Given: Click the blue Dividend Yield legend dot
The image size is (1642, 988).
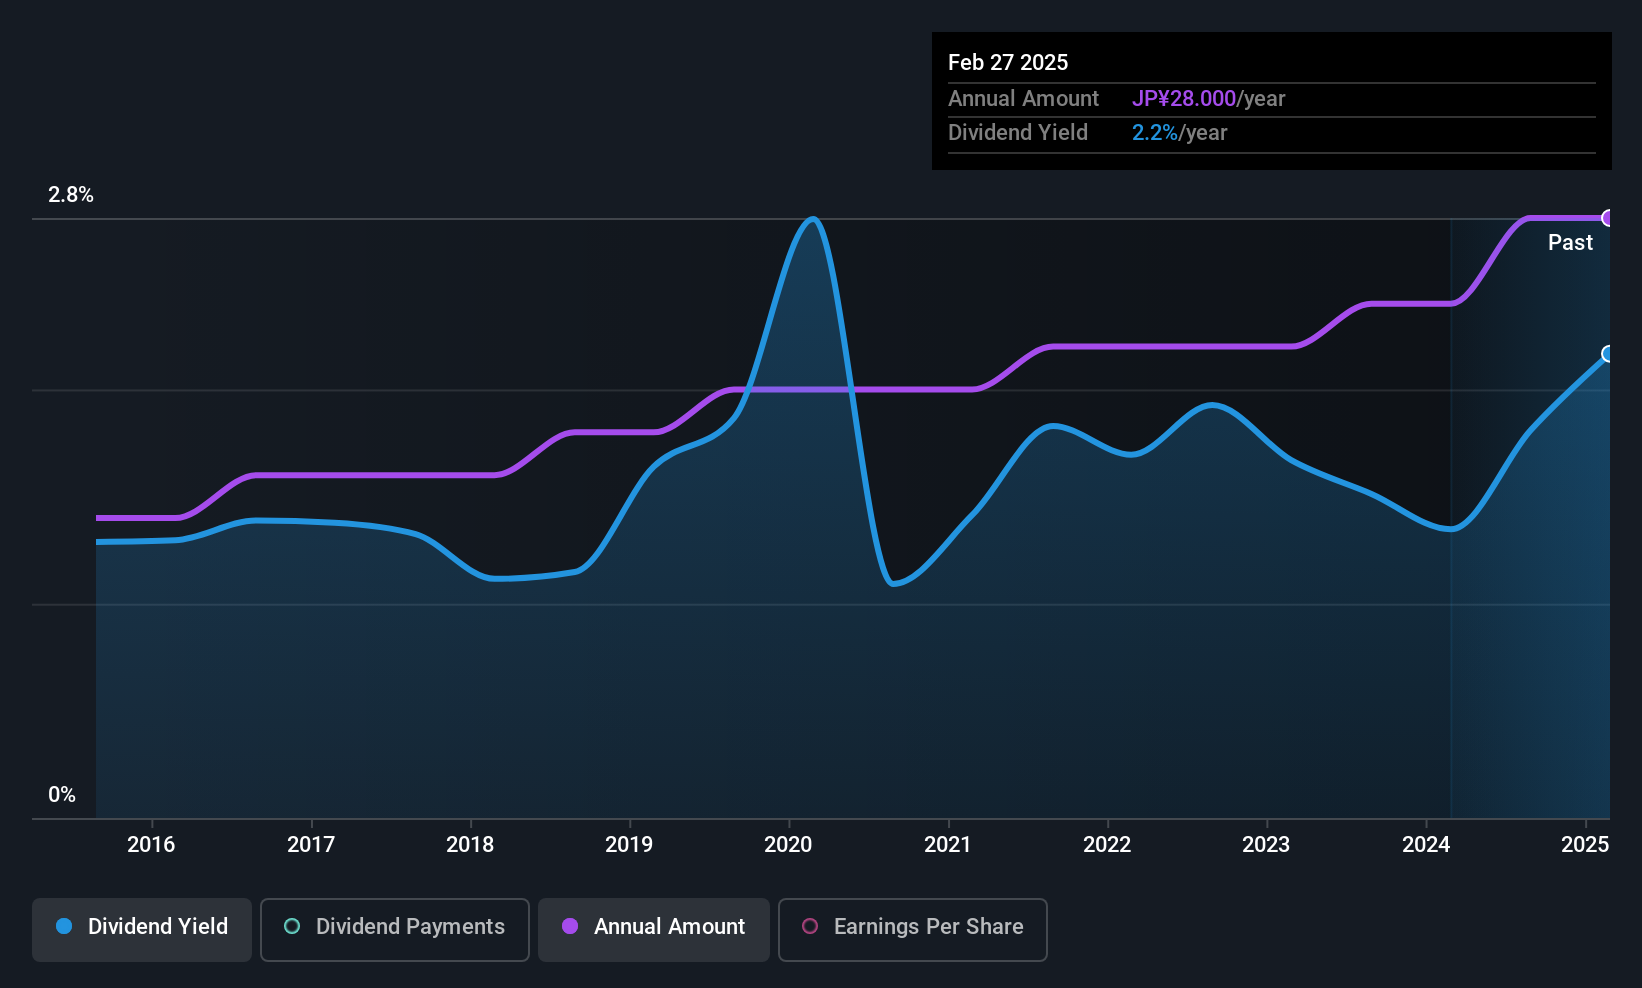Looking at the screenshot, I should (64, 927).
